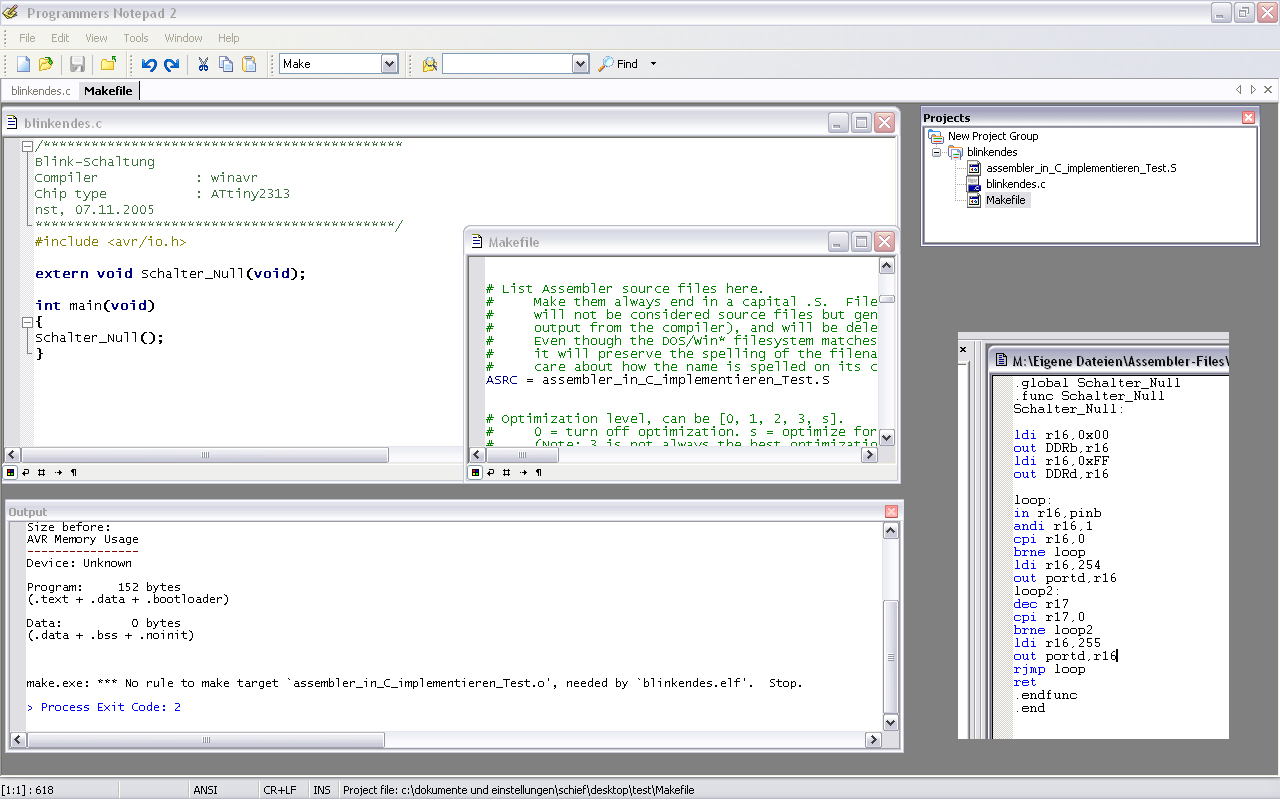
Task: Toggle line numbers in blinkendes.c window
Action: click(x=42, y=472)
